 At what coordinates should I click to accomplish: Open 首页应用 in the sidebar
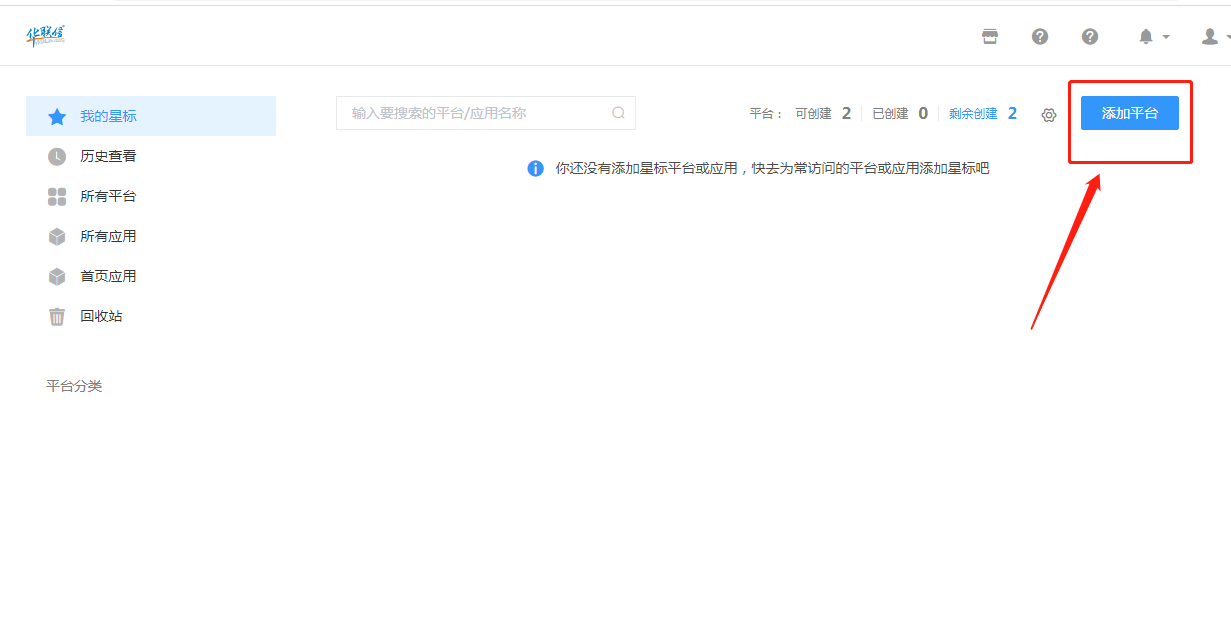151,276
